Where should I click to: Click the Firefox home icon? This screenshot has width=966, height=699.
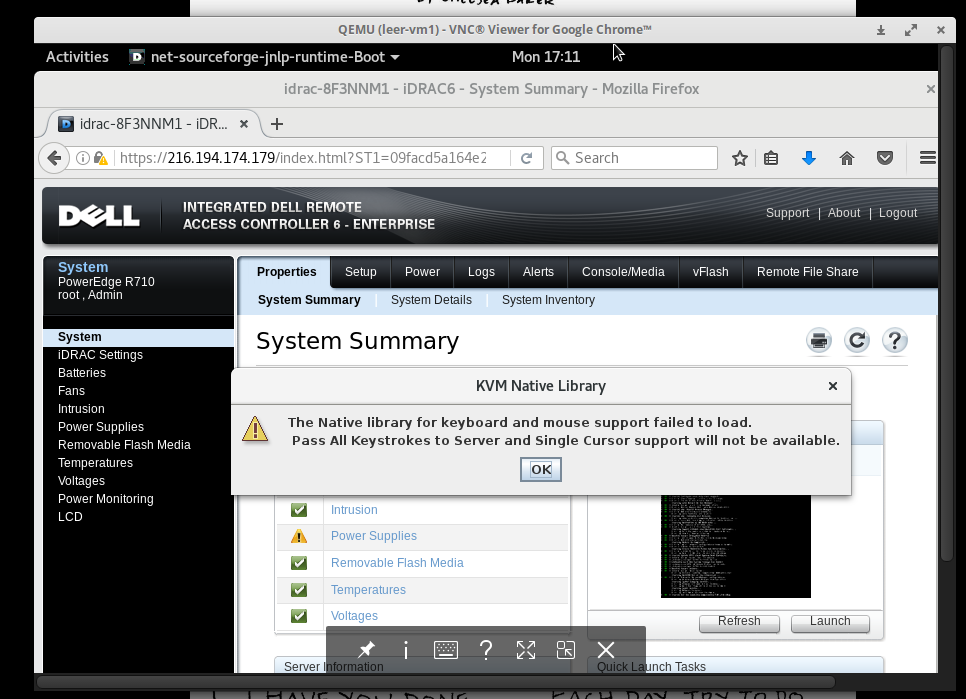point(847,158)
